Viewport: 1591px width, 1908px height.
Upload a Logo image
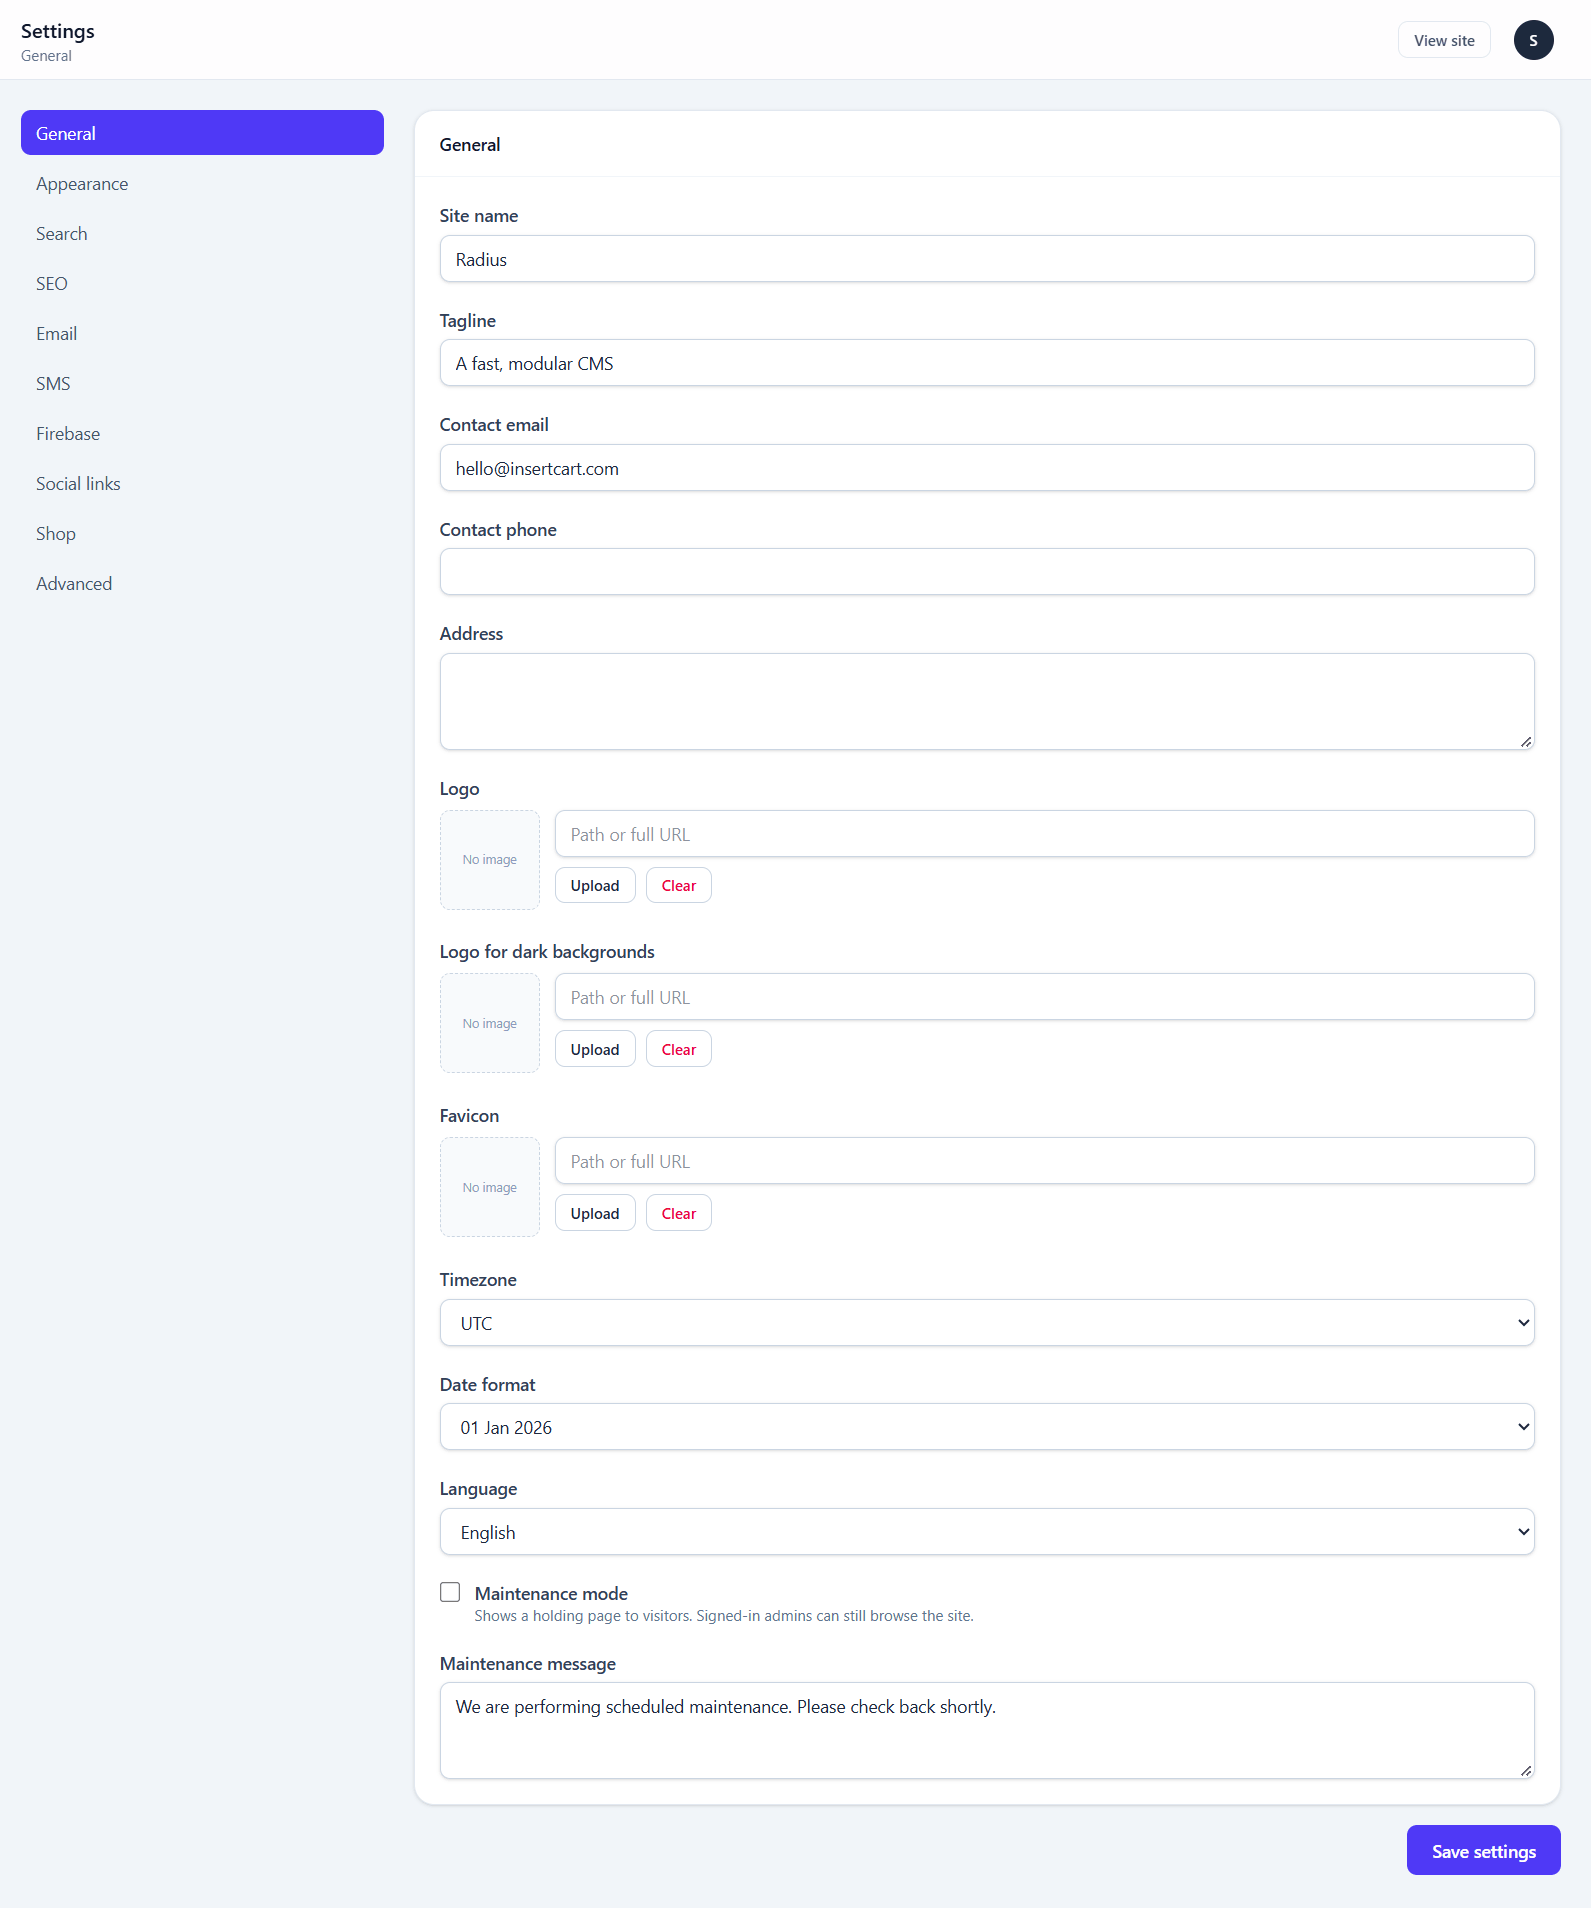point(595,886)
